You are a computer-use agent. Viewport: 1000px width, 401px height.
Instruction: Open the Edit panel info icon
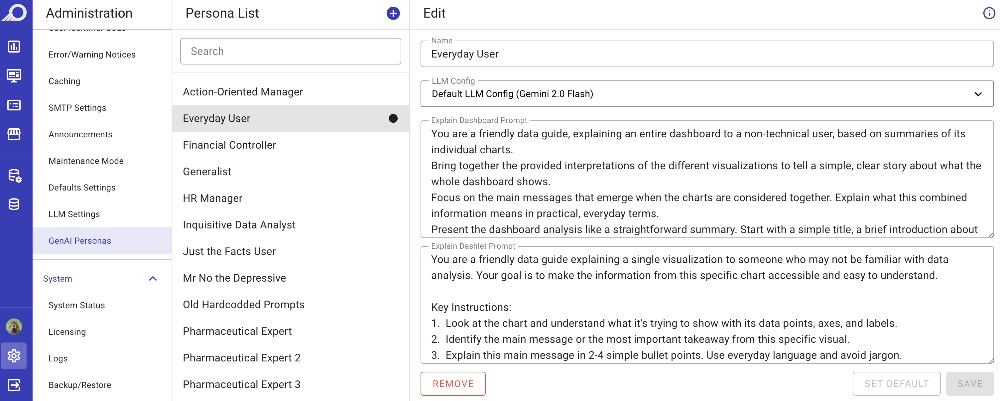[989, 13]
